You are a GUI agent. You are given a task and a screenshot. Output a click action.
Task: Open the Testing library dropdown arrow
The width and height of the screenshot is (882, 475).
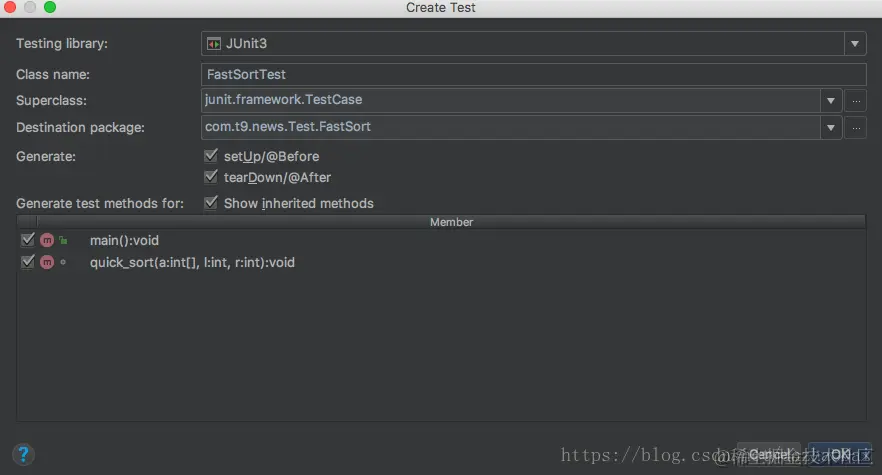pyautogui.click(x=854, y=44)
